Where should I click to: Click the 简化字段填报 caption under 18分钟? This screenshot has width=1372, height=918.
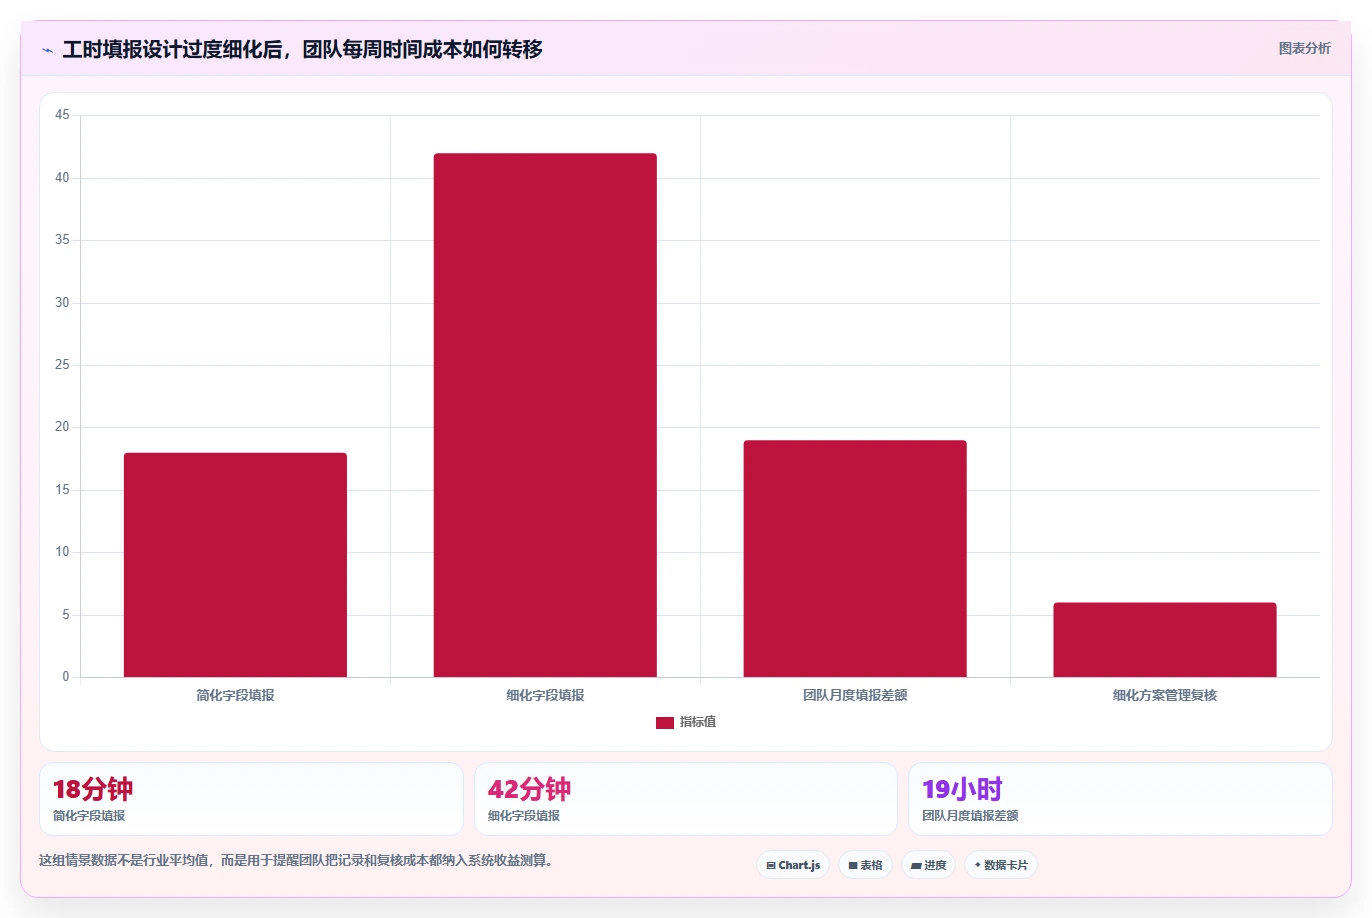point(89,816)
